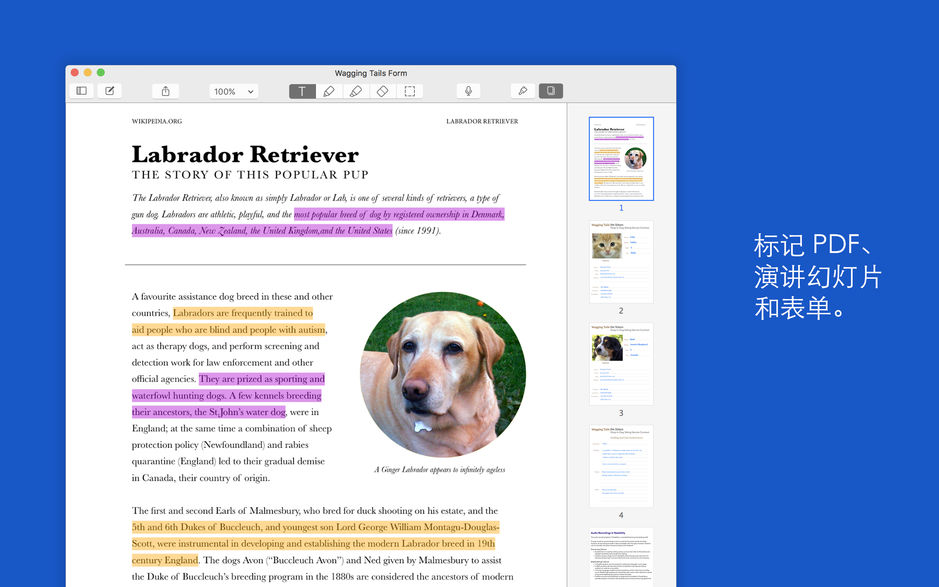This screenshot has width=939, height=587.
Task: Select page 1 thumbnail in sidebar
Action: (x=621, y=158)
